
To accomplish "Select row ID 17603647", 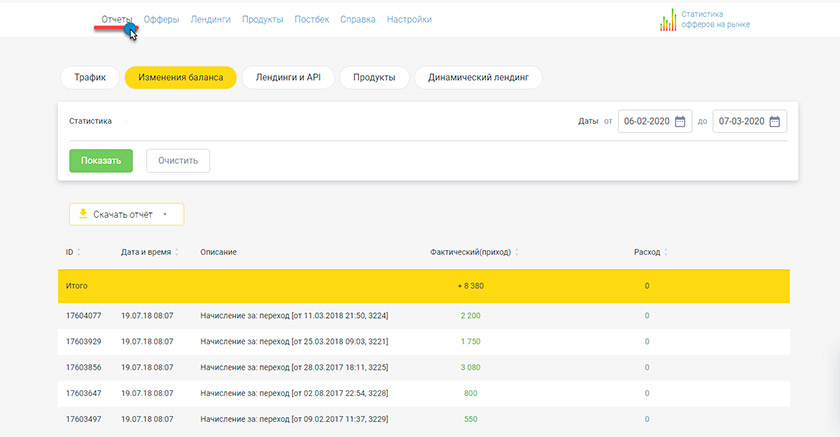I will coord(84,393).
